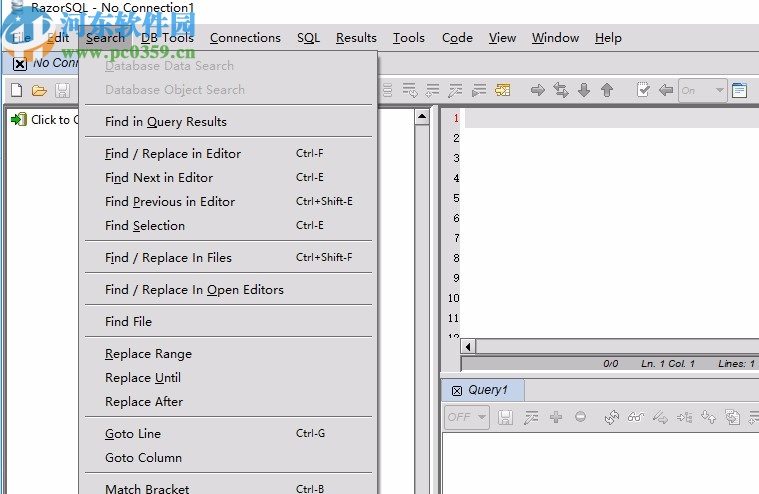Click the connect icon beside Click to Connect

(19, 120)
